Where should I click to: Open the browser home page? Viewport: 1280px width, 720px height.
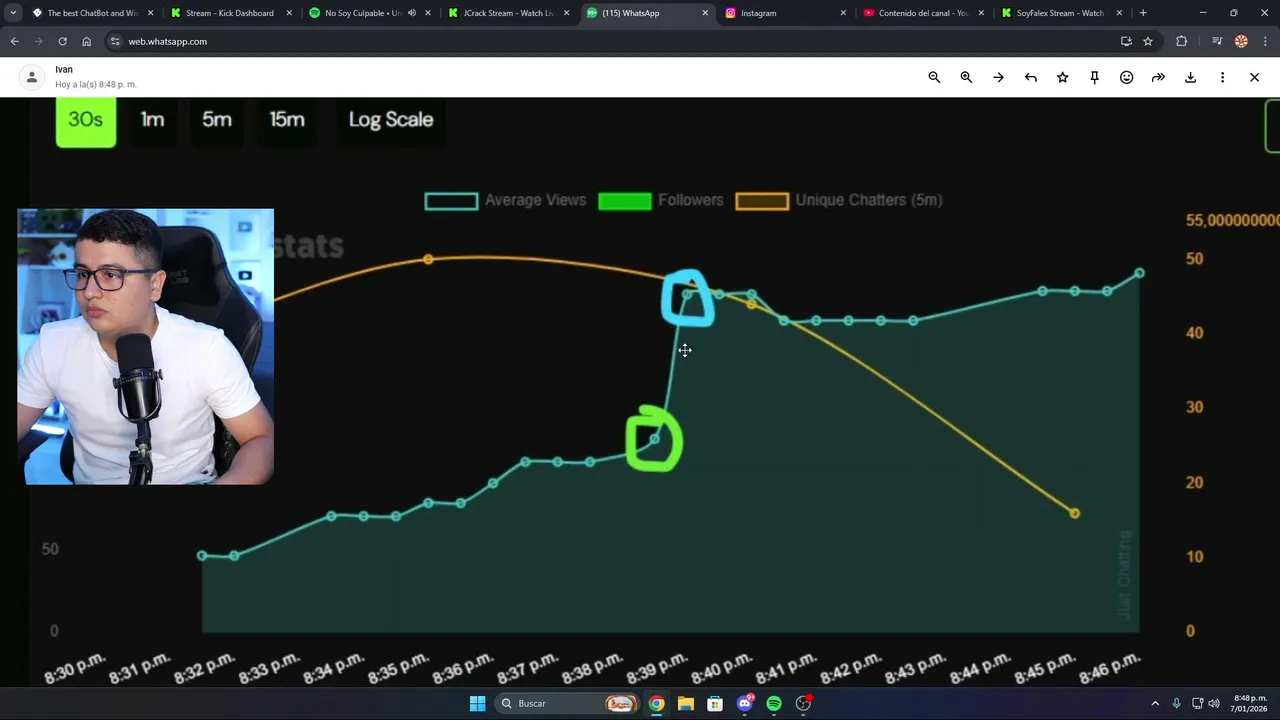click(x=86, y=41)
